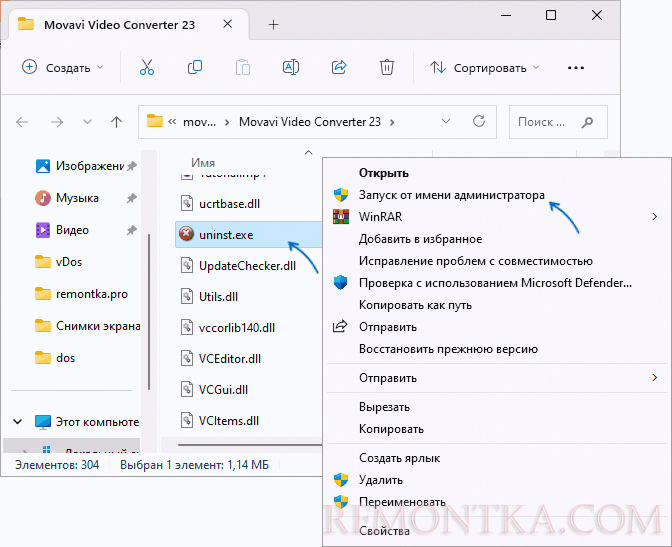The width and height of the screenshot is (672, 547).
Task: Sort by Имя column header
Action: 203,162
